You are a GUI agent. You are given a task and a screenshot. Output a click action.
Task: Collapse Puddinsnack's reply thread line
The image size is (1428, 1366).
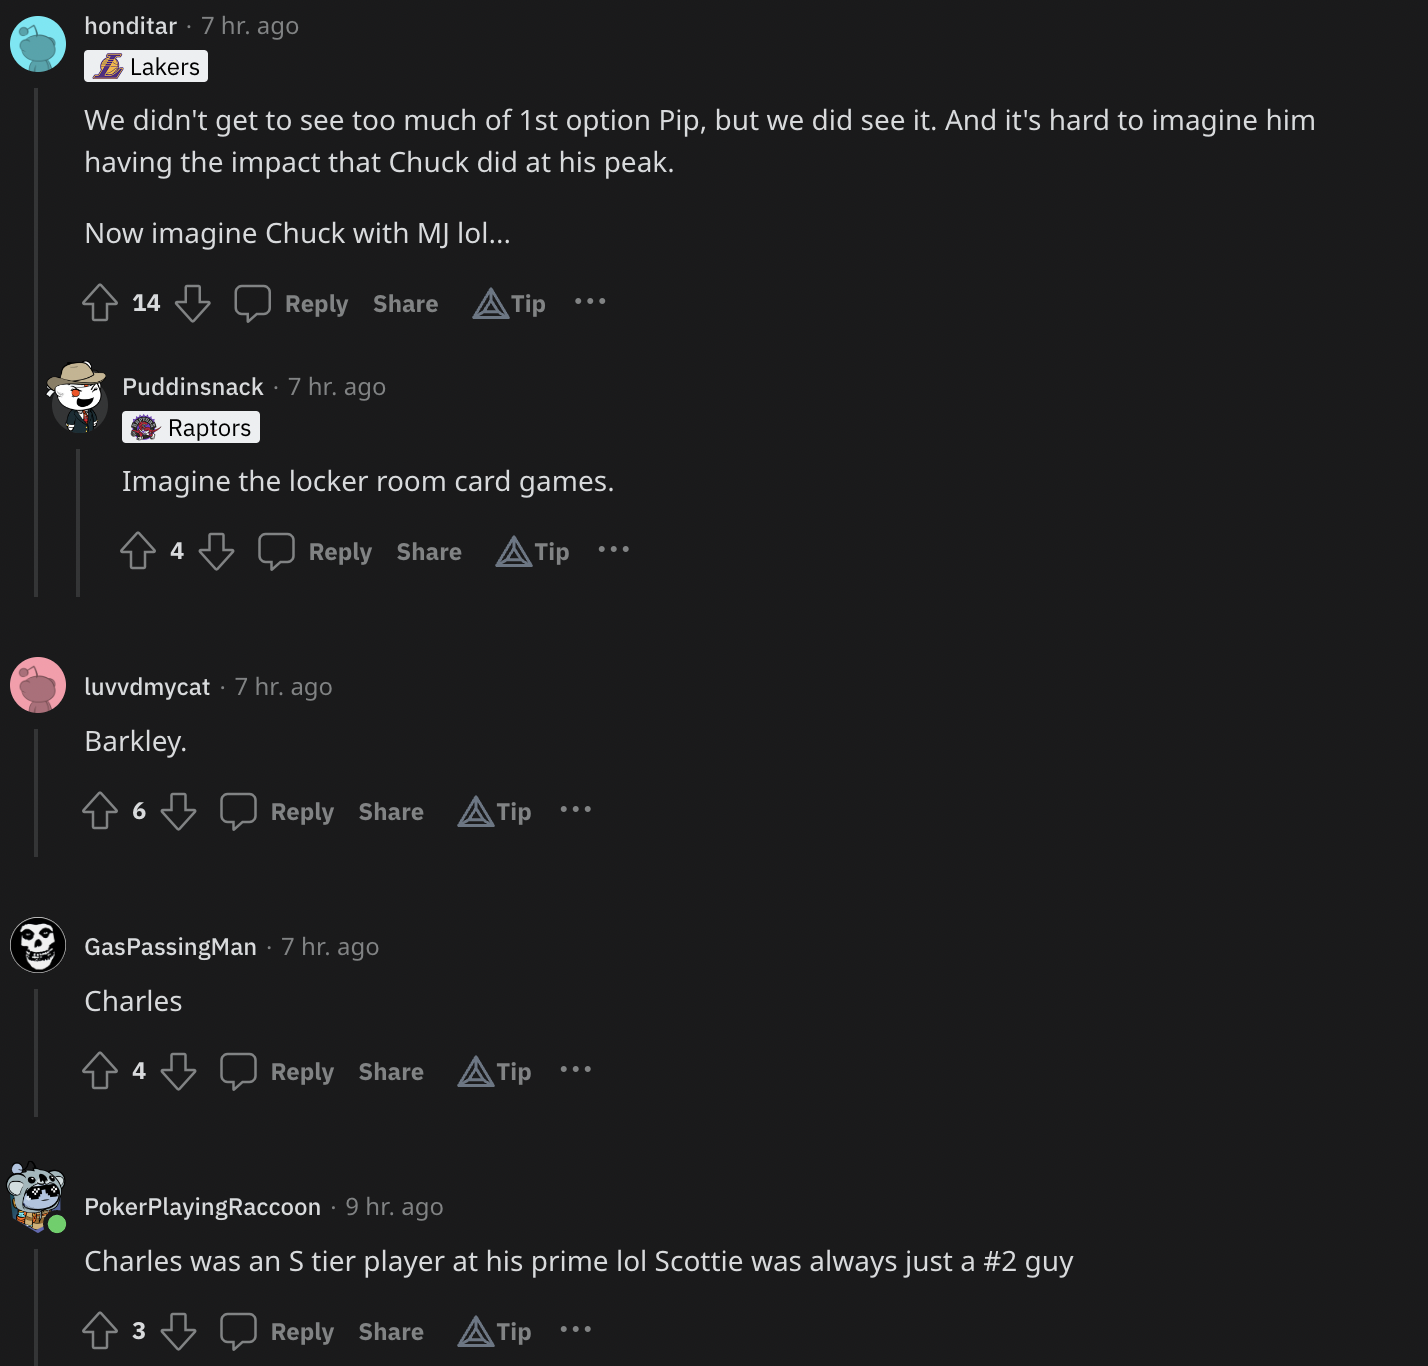click(x=78, y=523)
